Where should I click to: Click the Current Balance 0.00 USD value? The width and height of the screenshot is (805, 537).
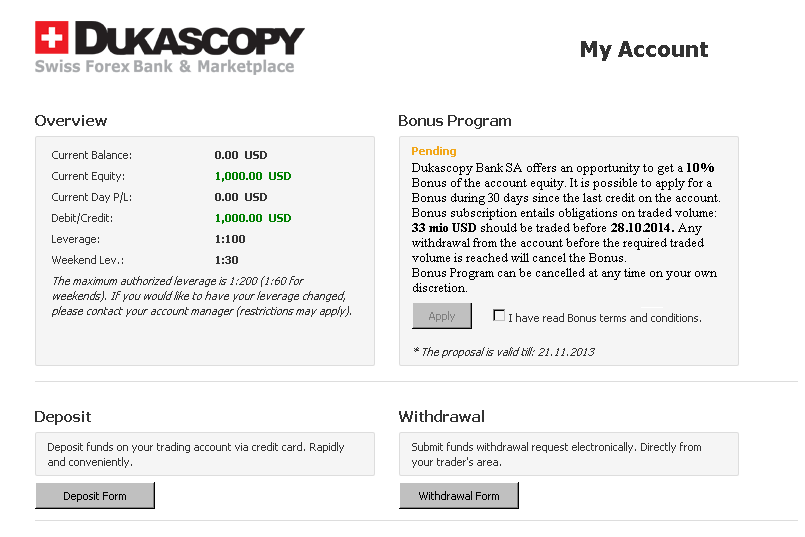[241, 155]
